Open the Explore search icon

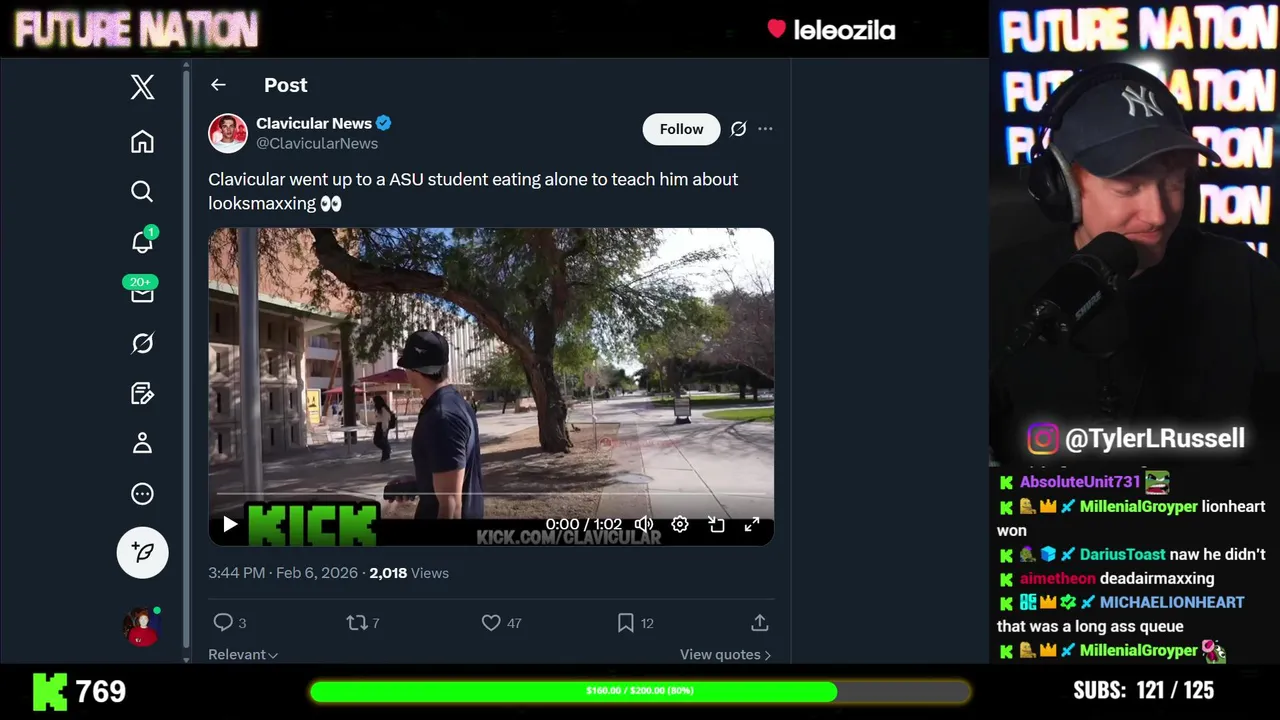[142, 191]
